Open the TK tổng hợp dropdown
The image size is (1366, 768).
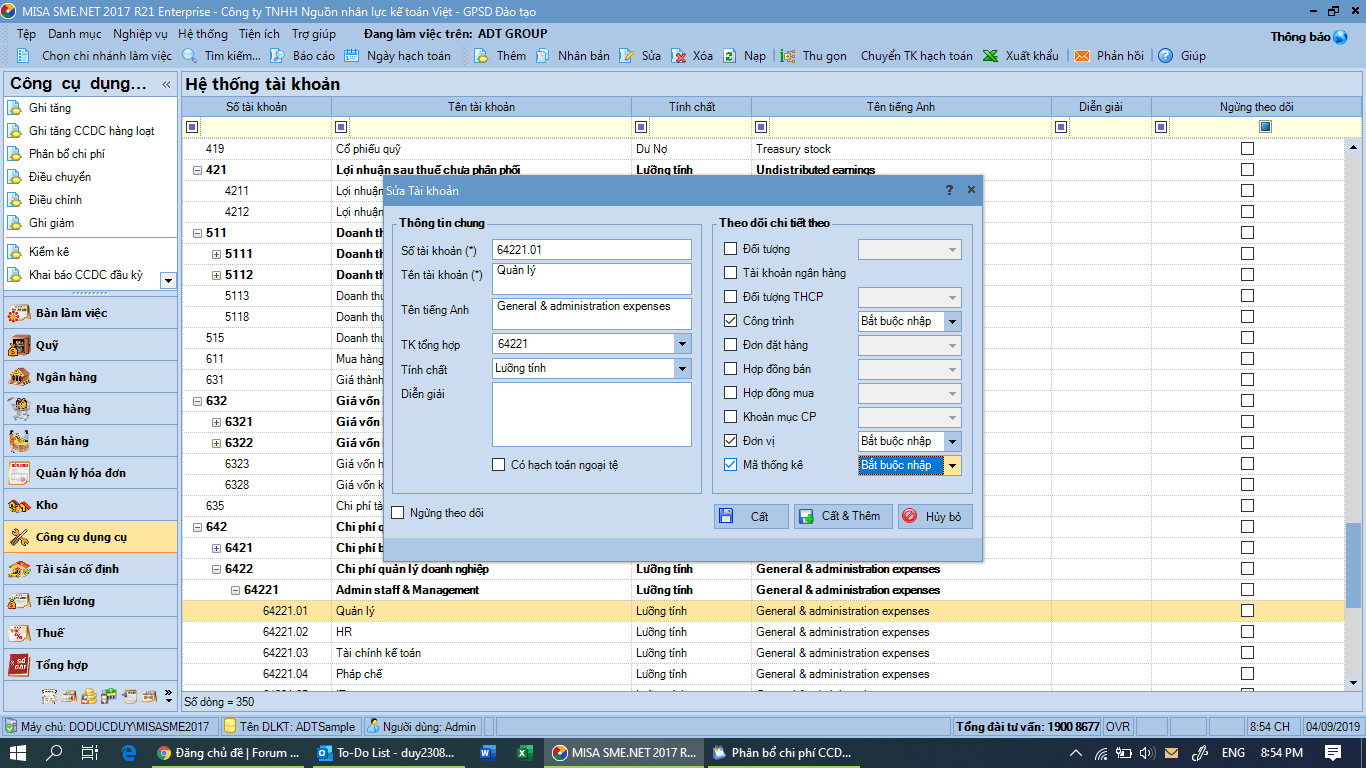coord(682,344)
